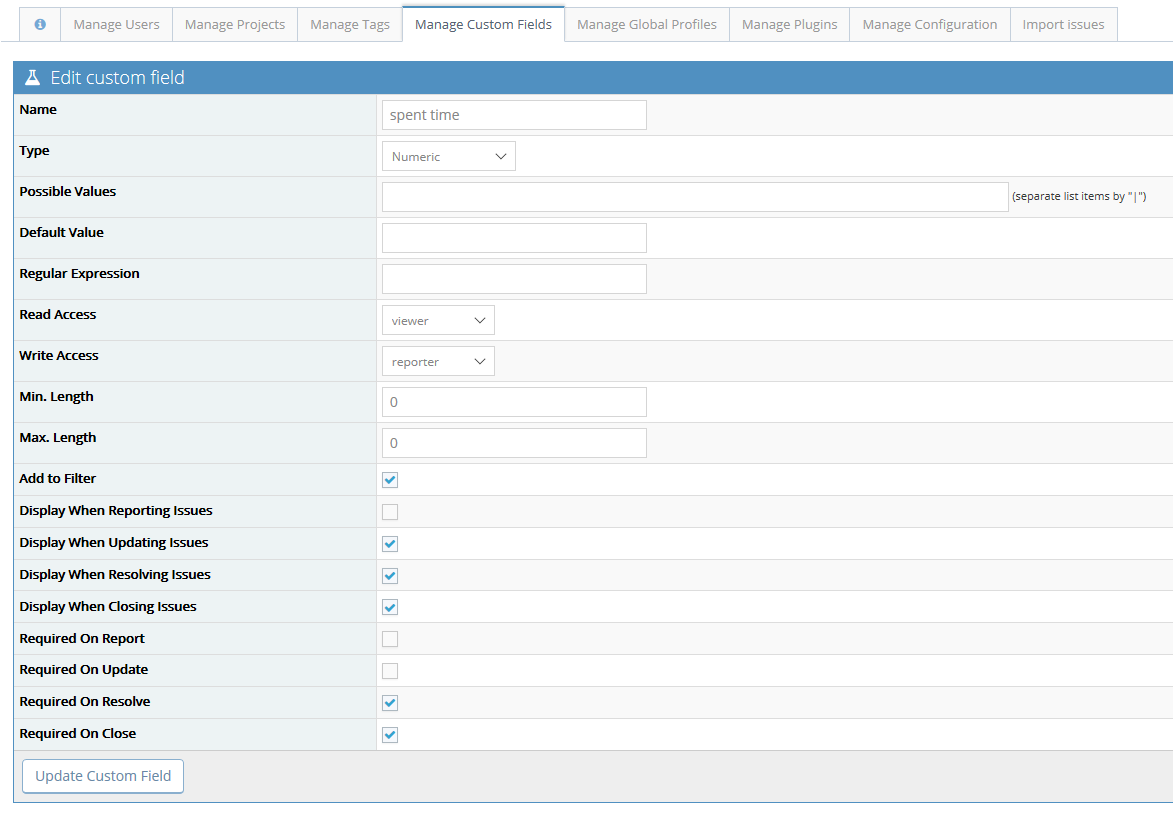Select the Import issues tab
This screenshot has width=1173, height=828.
pos(1063,24)
